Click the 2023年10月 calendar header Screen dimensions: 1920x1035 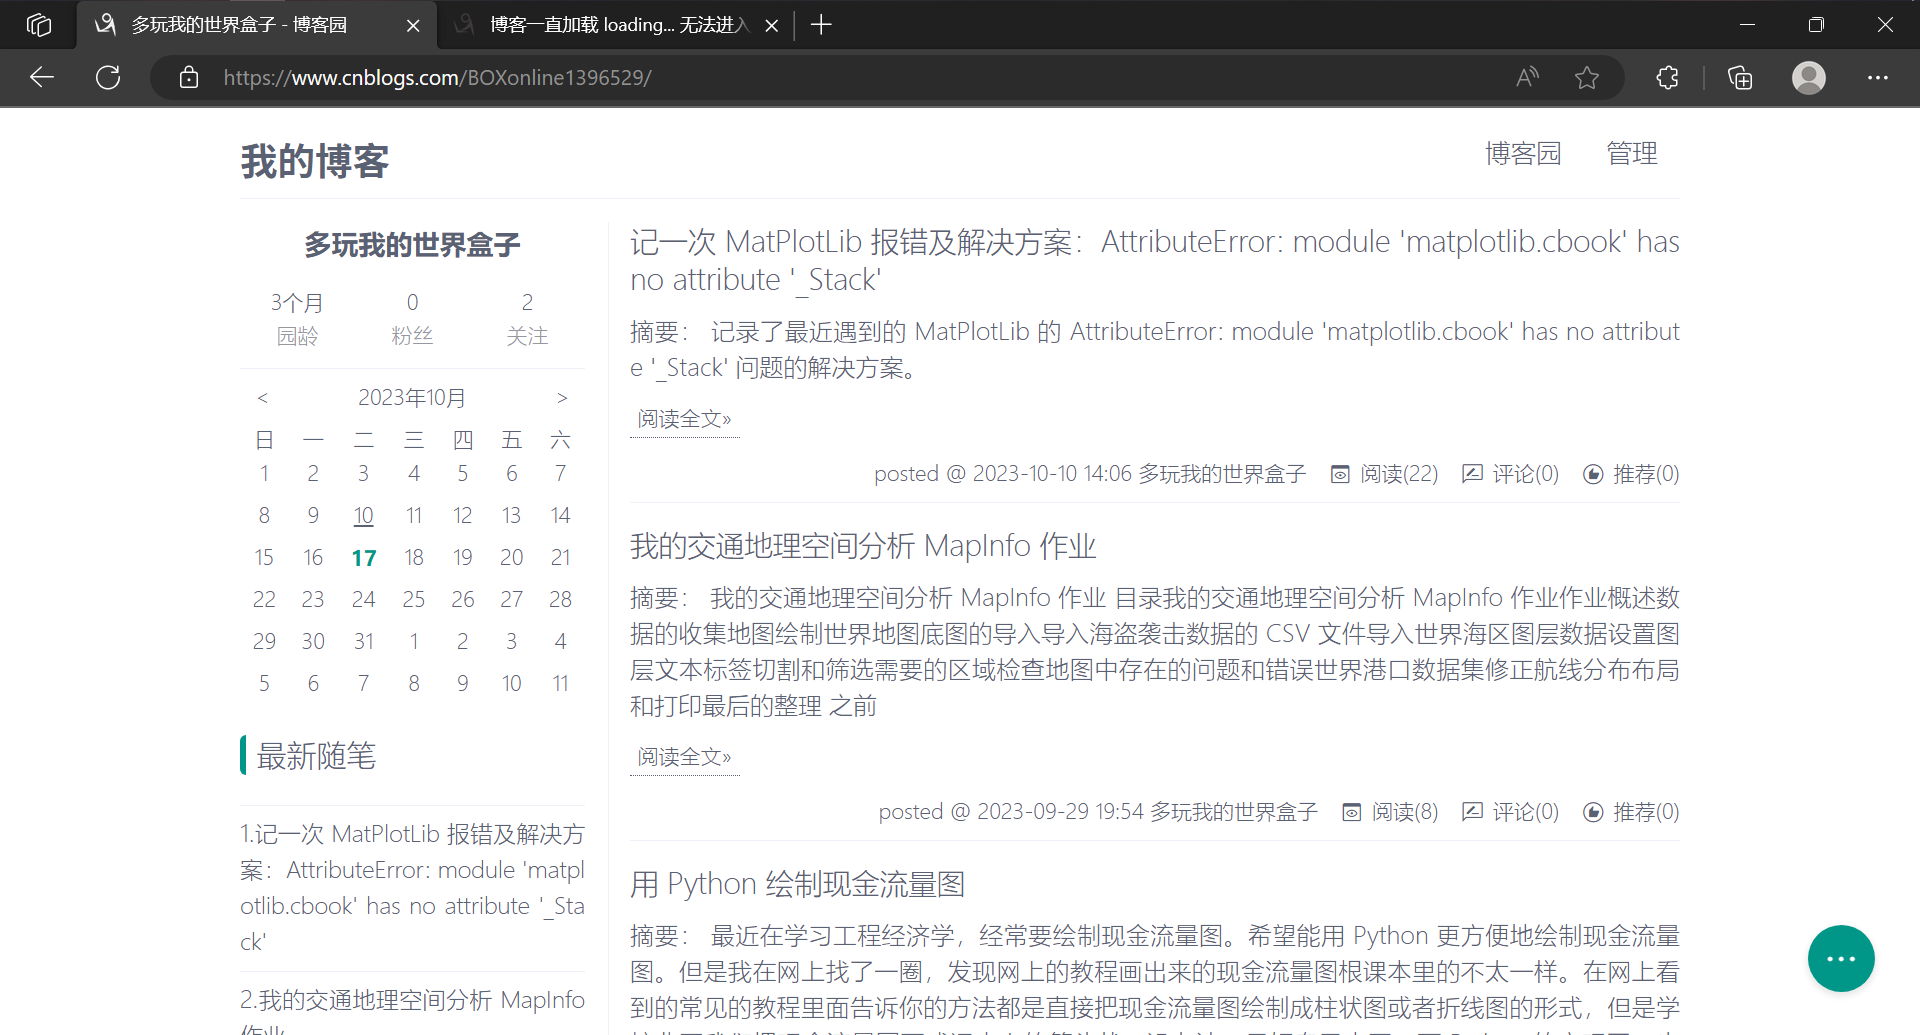pyautogui.click(x=412, y=398)
